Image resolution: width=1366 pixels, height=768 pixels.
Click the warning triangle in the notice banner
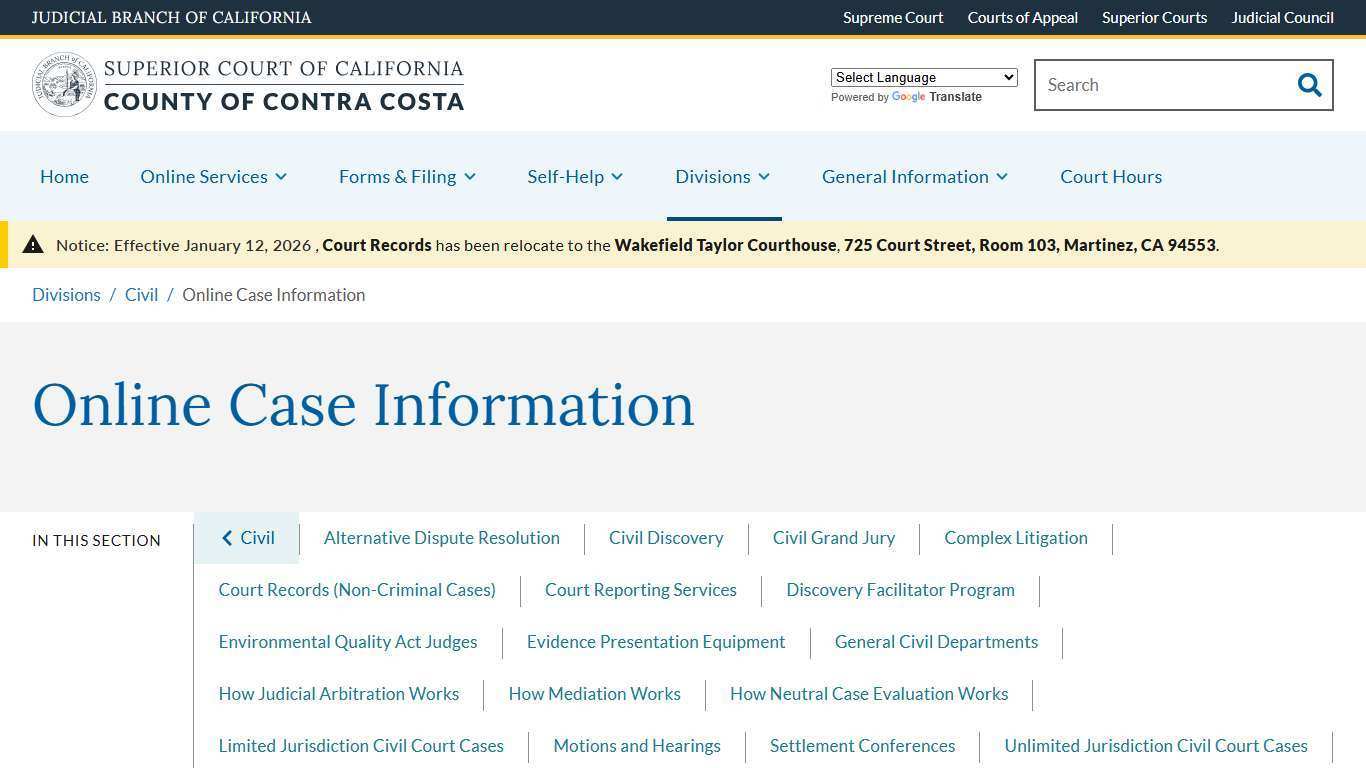[33, 244]
